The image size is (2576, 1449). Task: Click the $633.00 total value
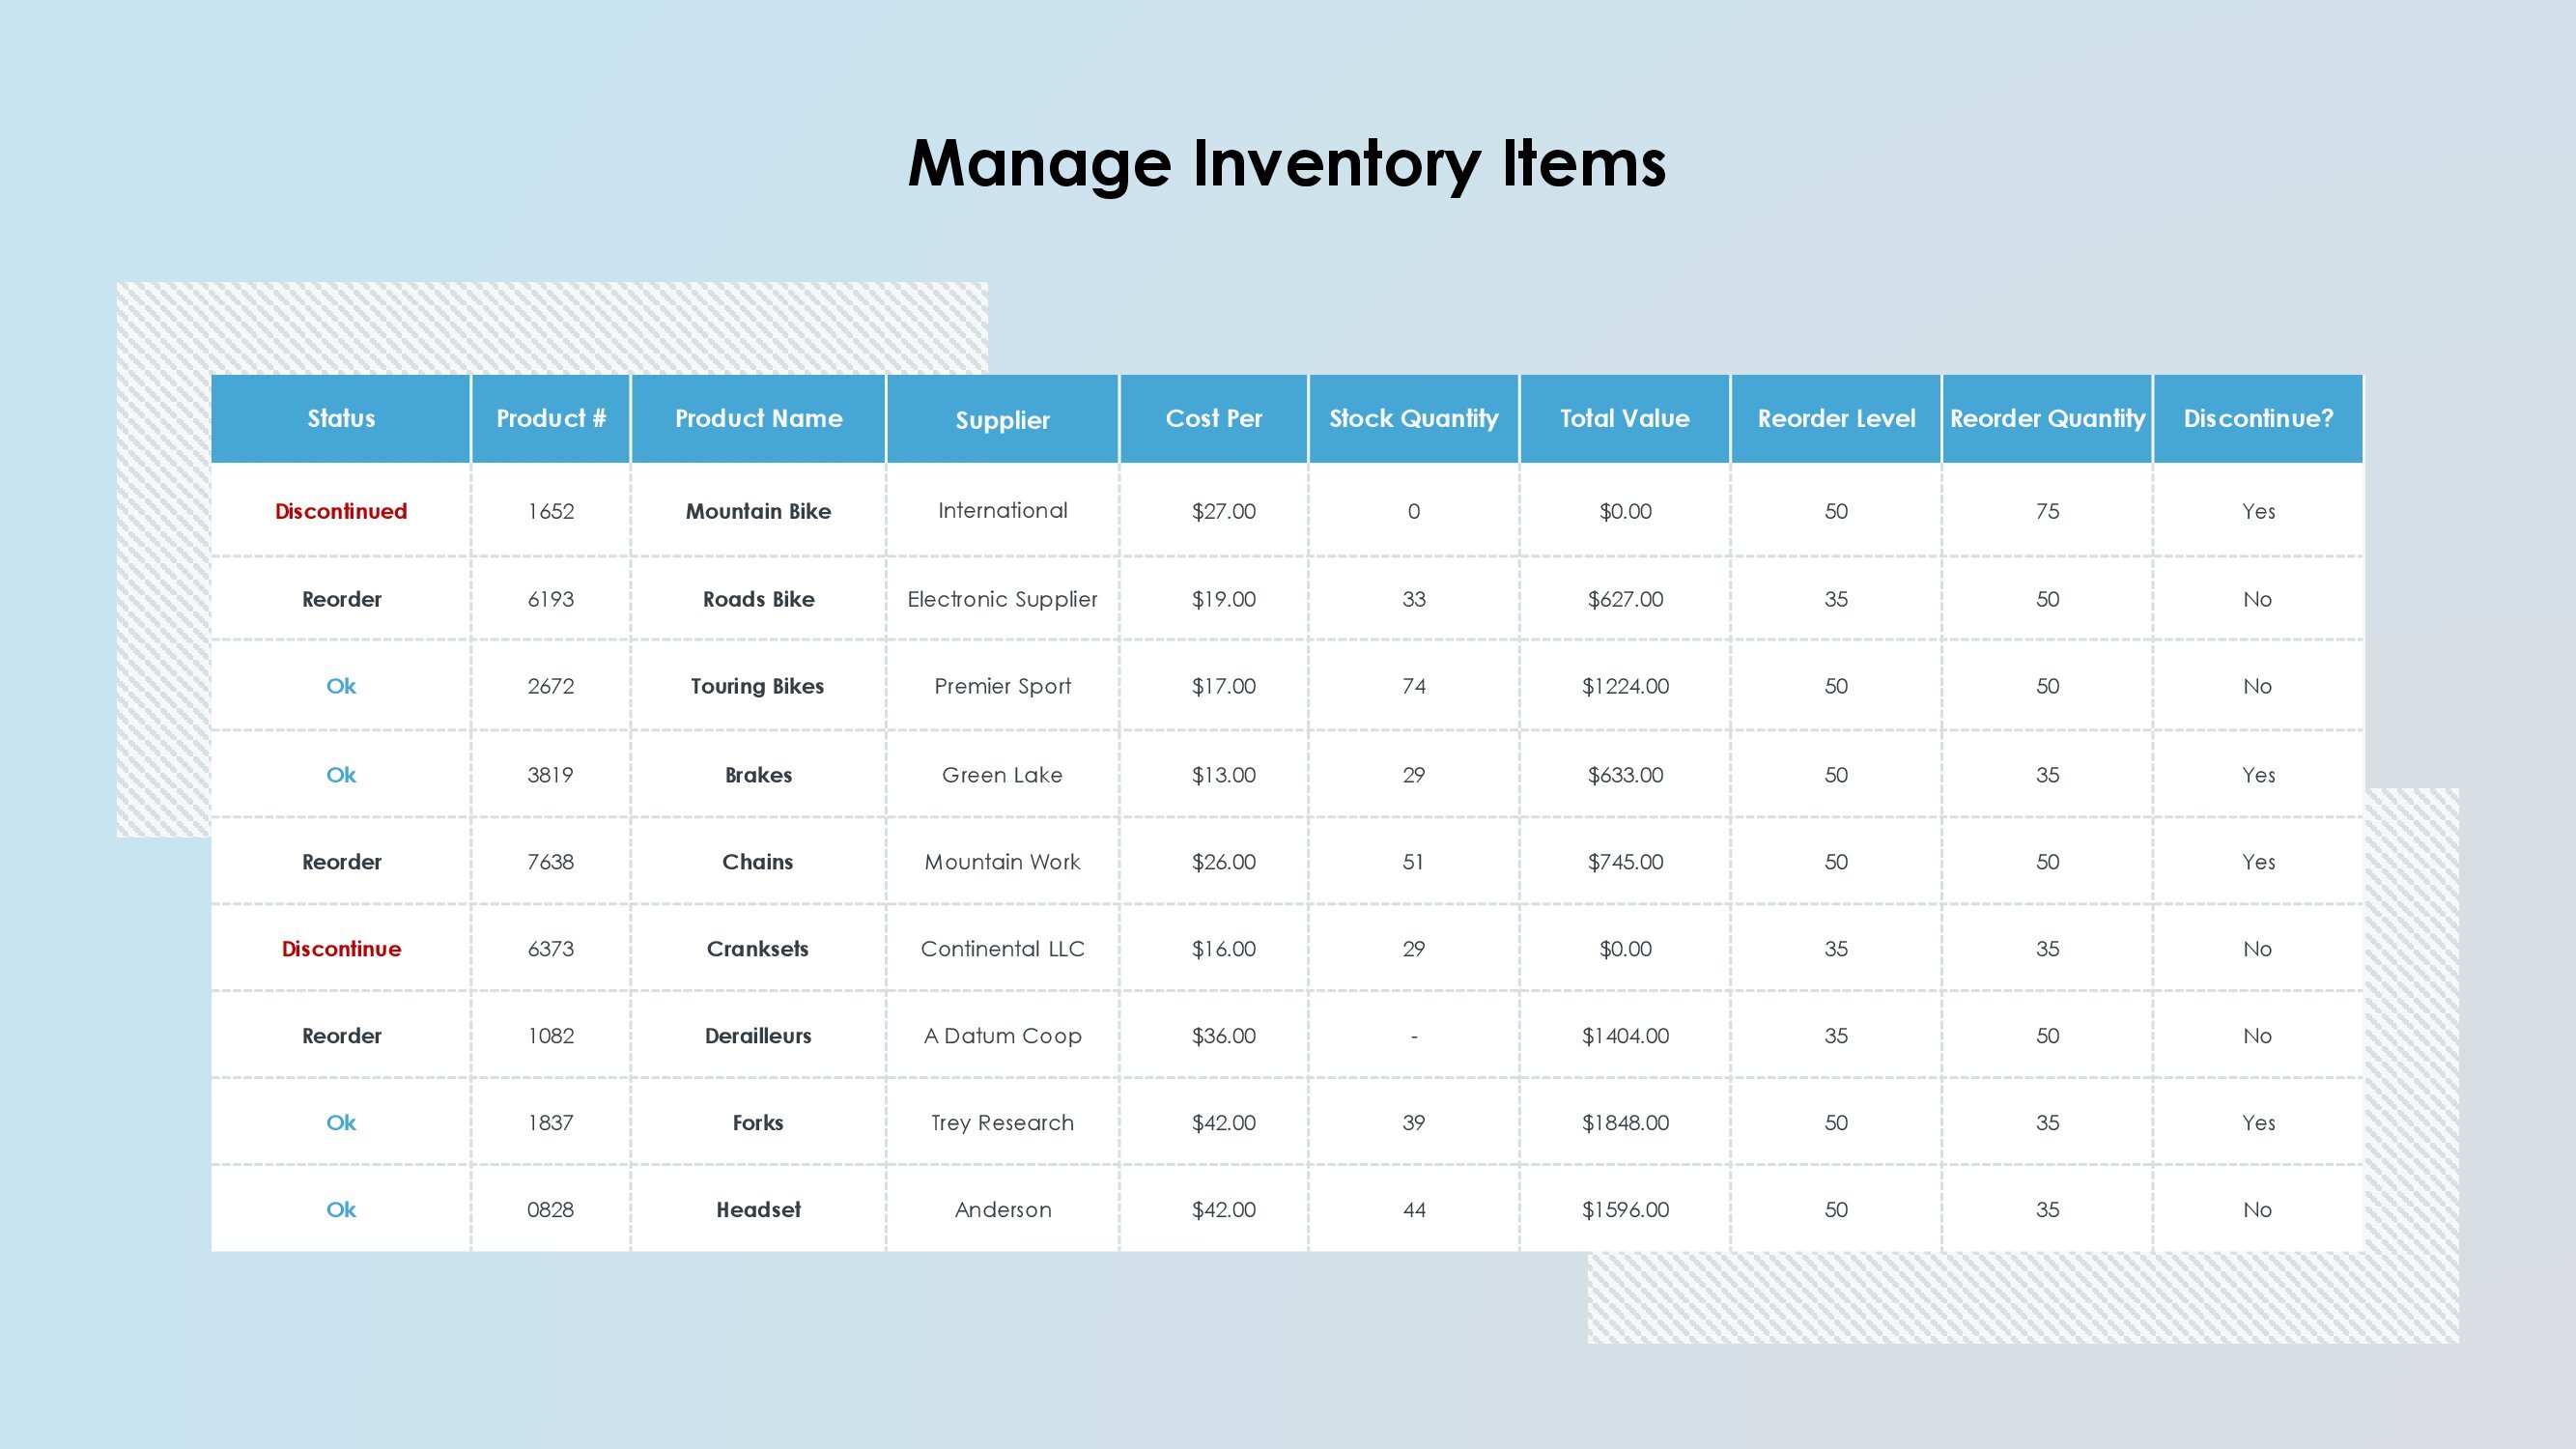coord(1625,775)
